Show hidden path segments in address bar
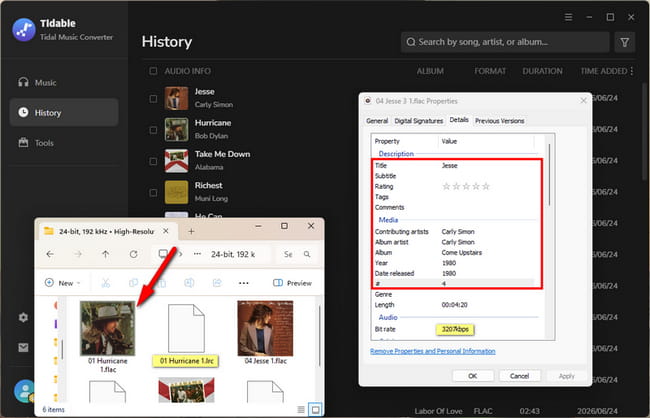This screenshot has width=650, height=418. pos(197,254)
